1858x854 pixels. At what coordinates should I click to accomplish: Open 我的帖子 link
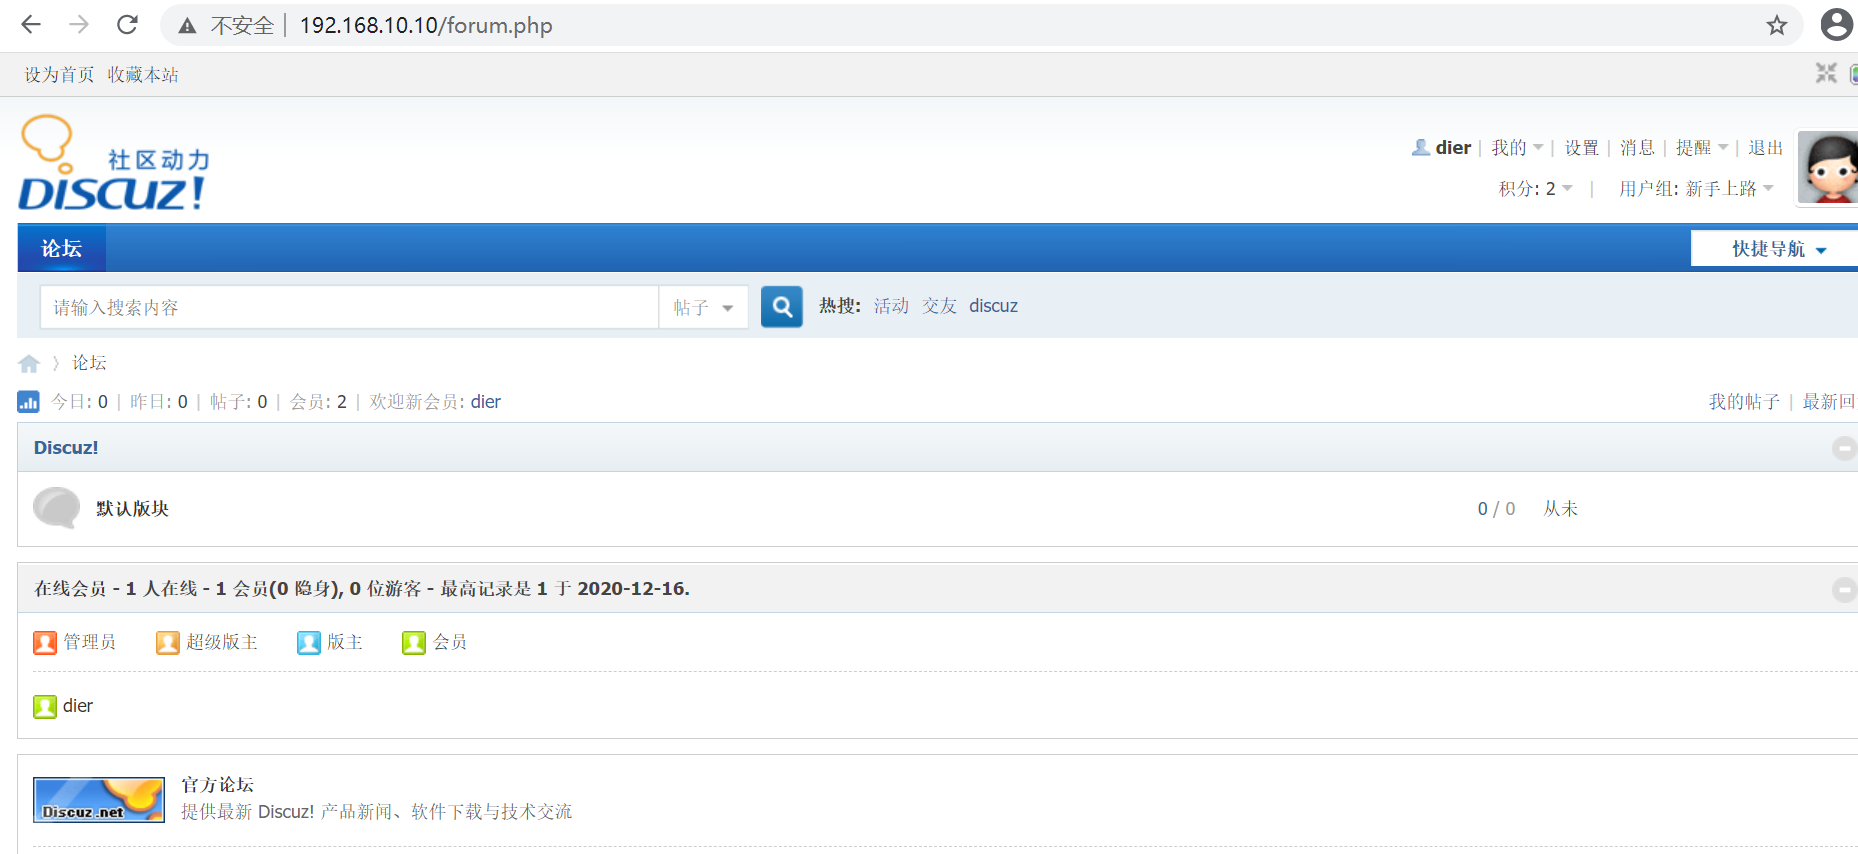point(1744,402)
